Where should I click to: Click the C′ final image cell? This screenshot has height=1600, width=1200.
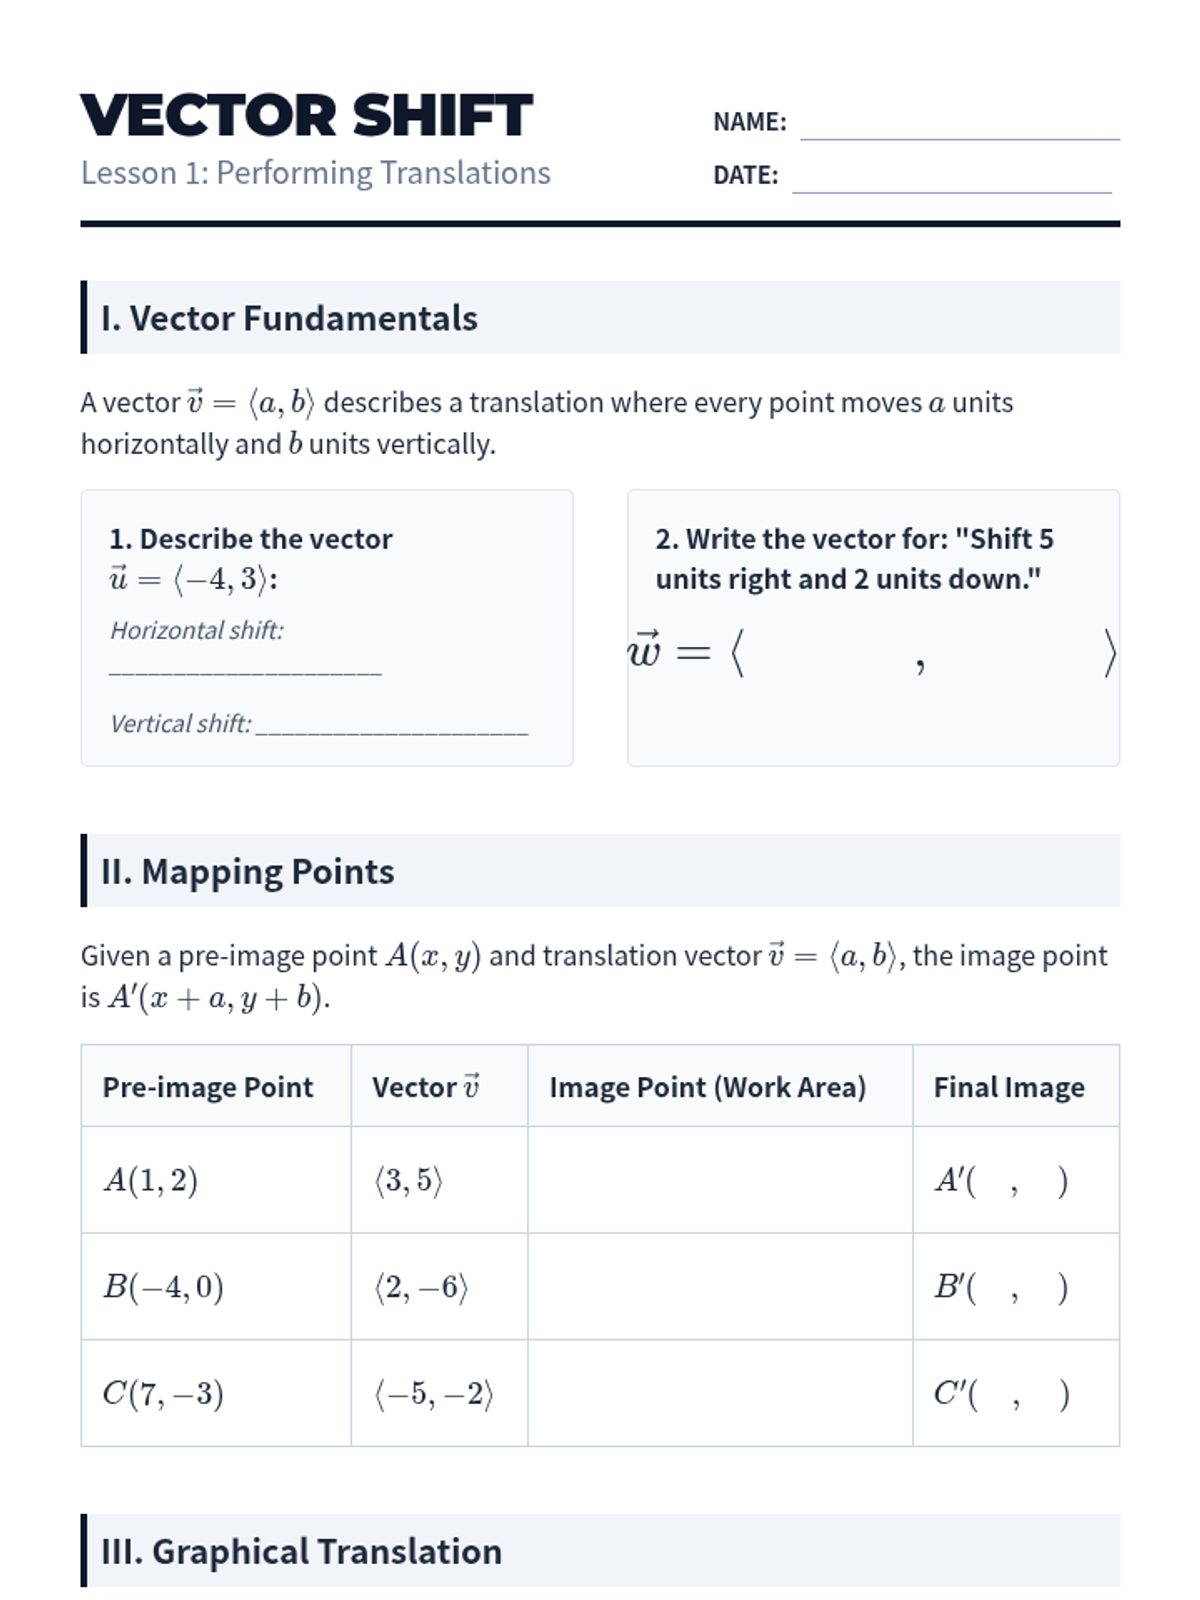(x=1016, y=1393)
